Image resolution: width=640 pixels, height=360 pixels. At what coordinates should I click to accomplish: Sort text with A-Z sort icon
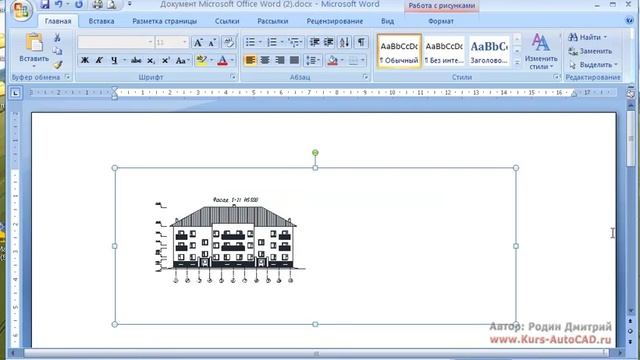(344, 42)
